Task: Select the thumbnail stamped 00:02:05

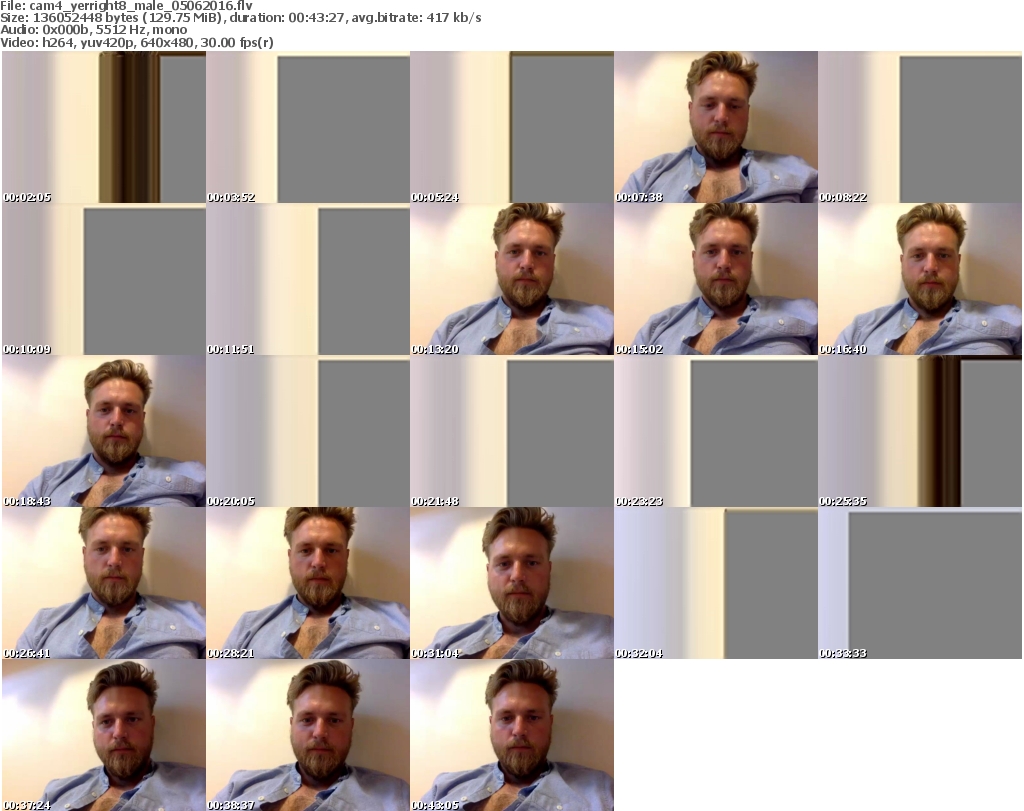Action: [104, 127]
